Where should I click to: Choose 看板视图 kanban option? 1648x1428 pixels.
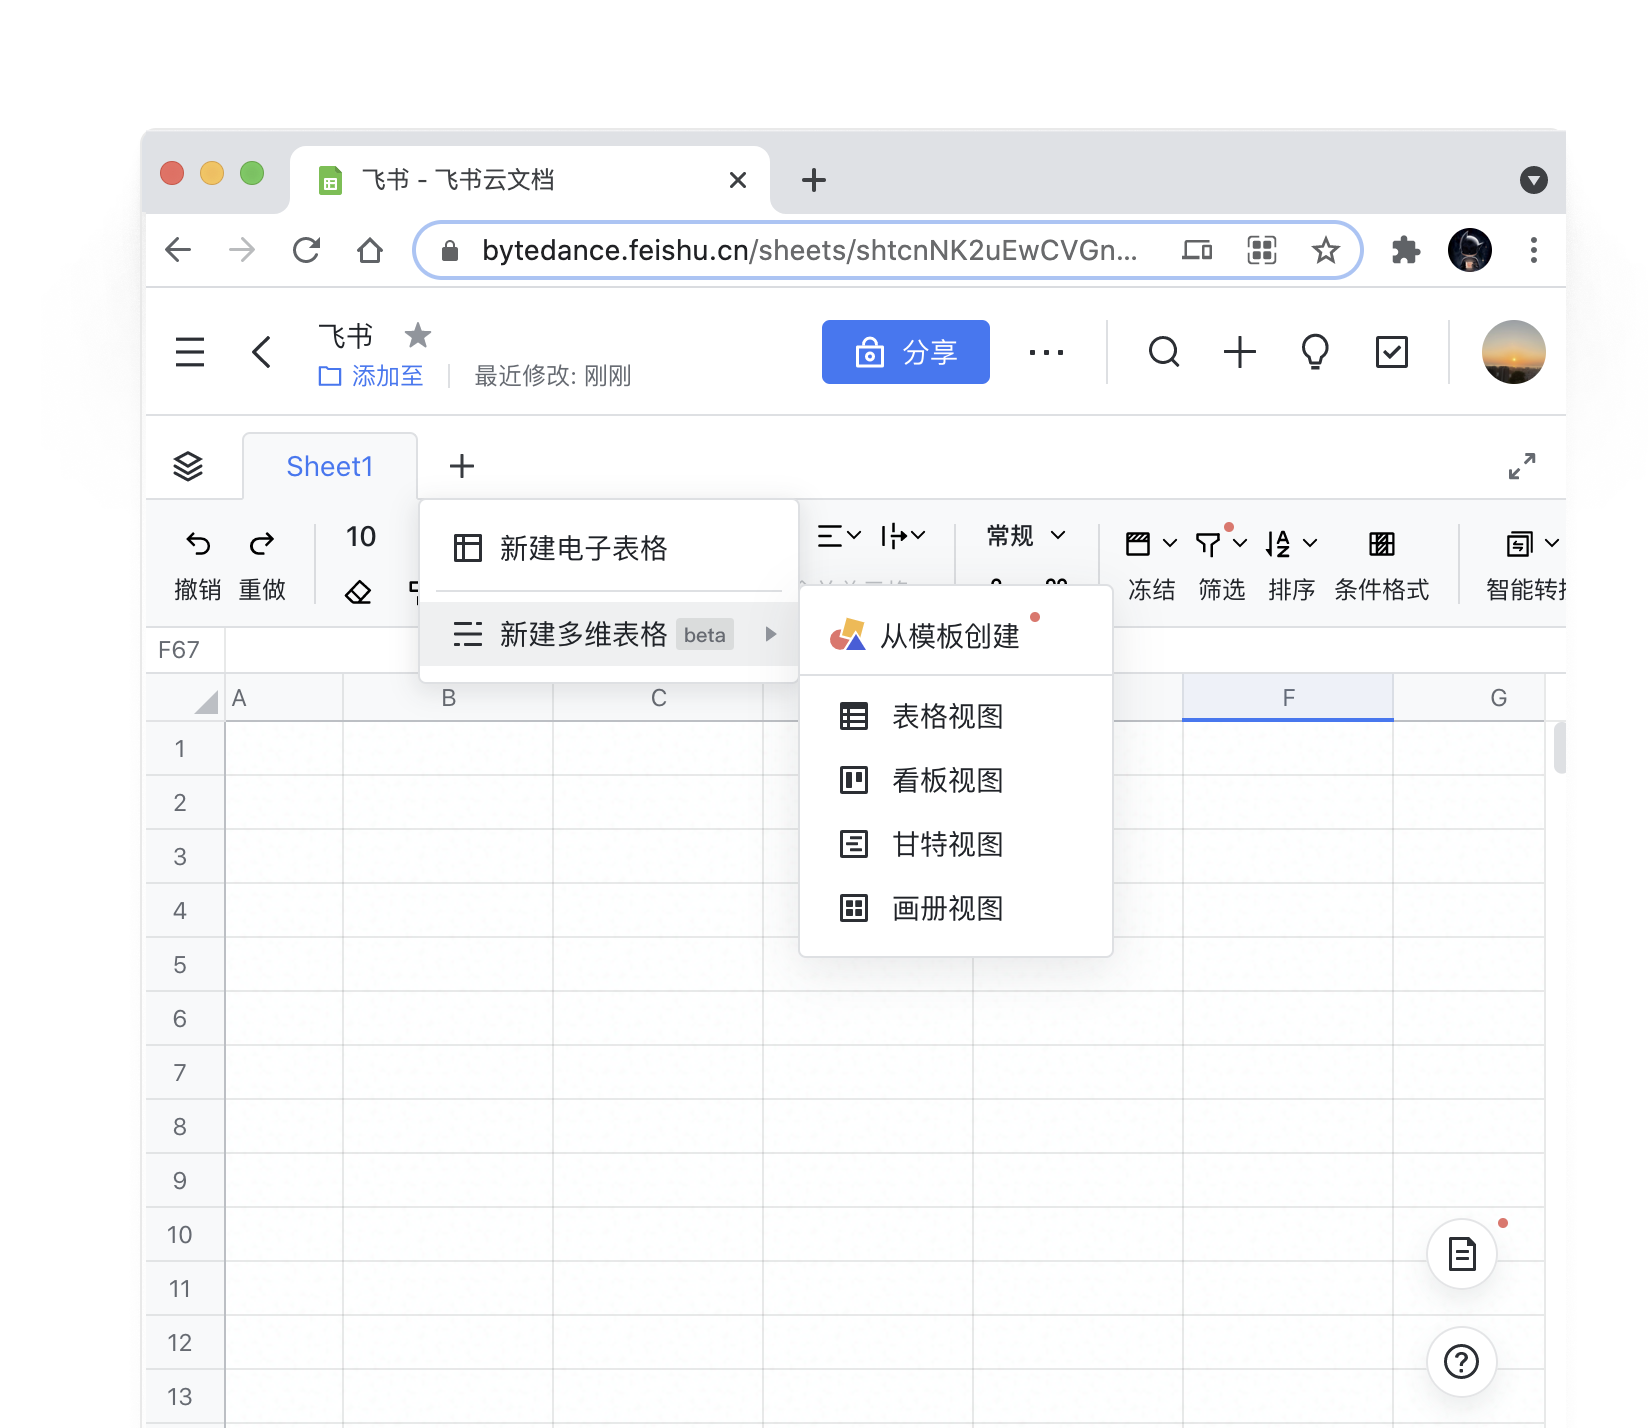pos(956,780)
